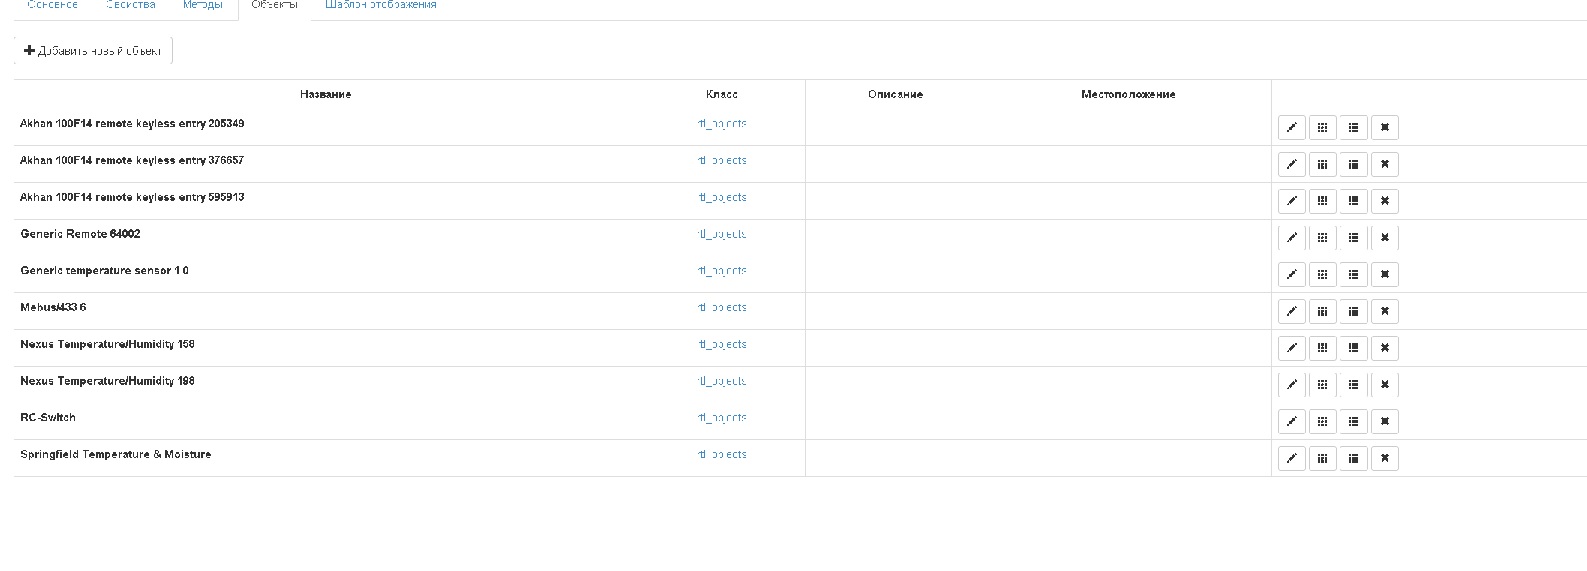Delete Akhan 100F14 keyless entry 376657
Viewport: 1587px width, 571px height.
(1385, 165)
